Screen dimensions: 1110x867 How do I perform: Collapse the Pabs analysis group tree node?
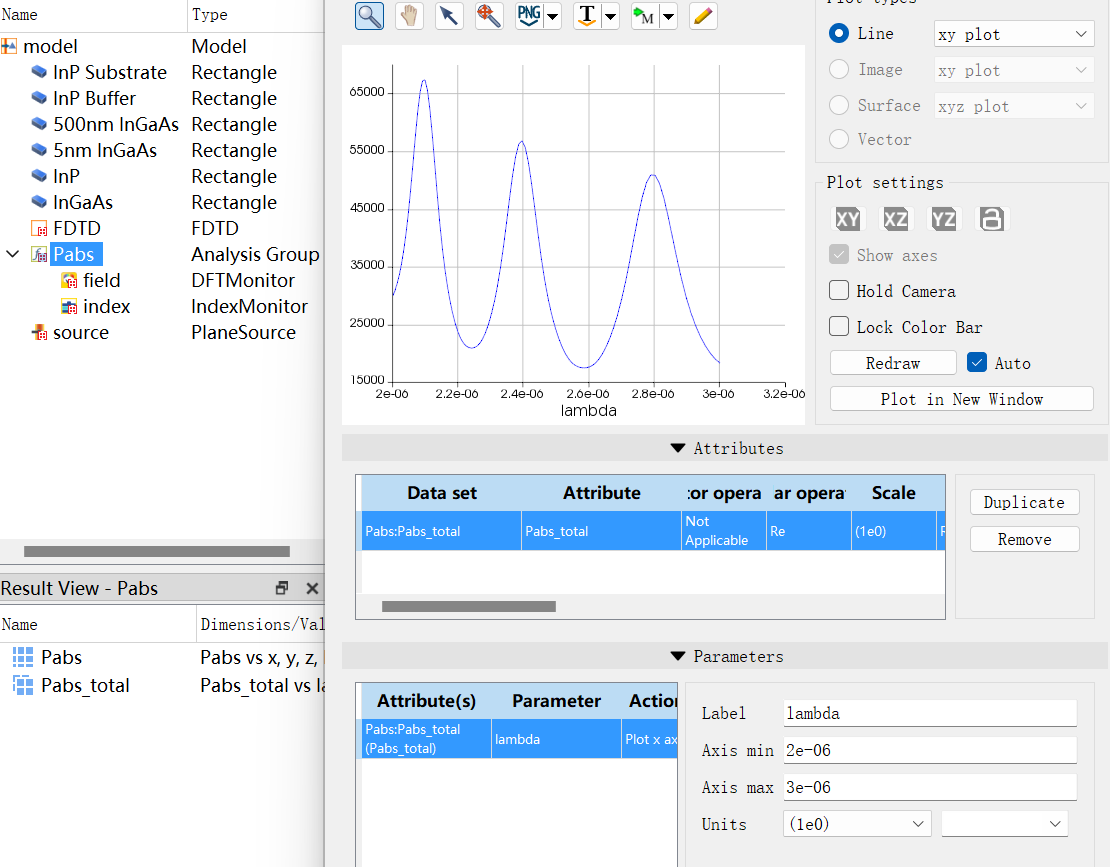13,254
